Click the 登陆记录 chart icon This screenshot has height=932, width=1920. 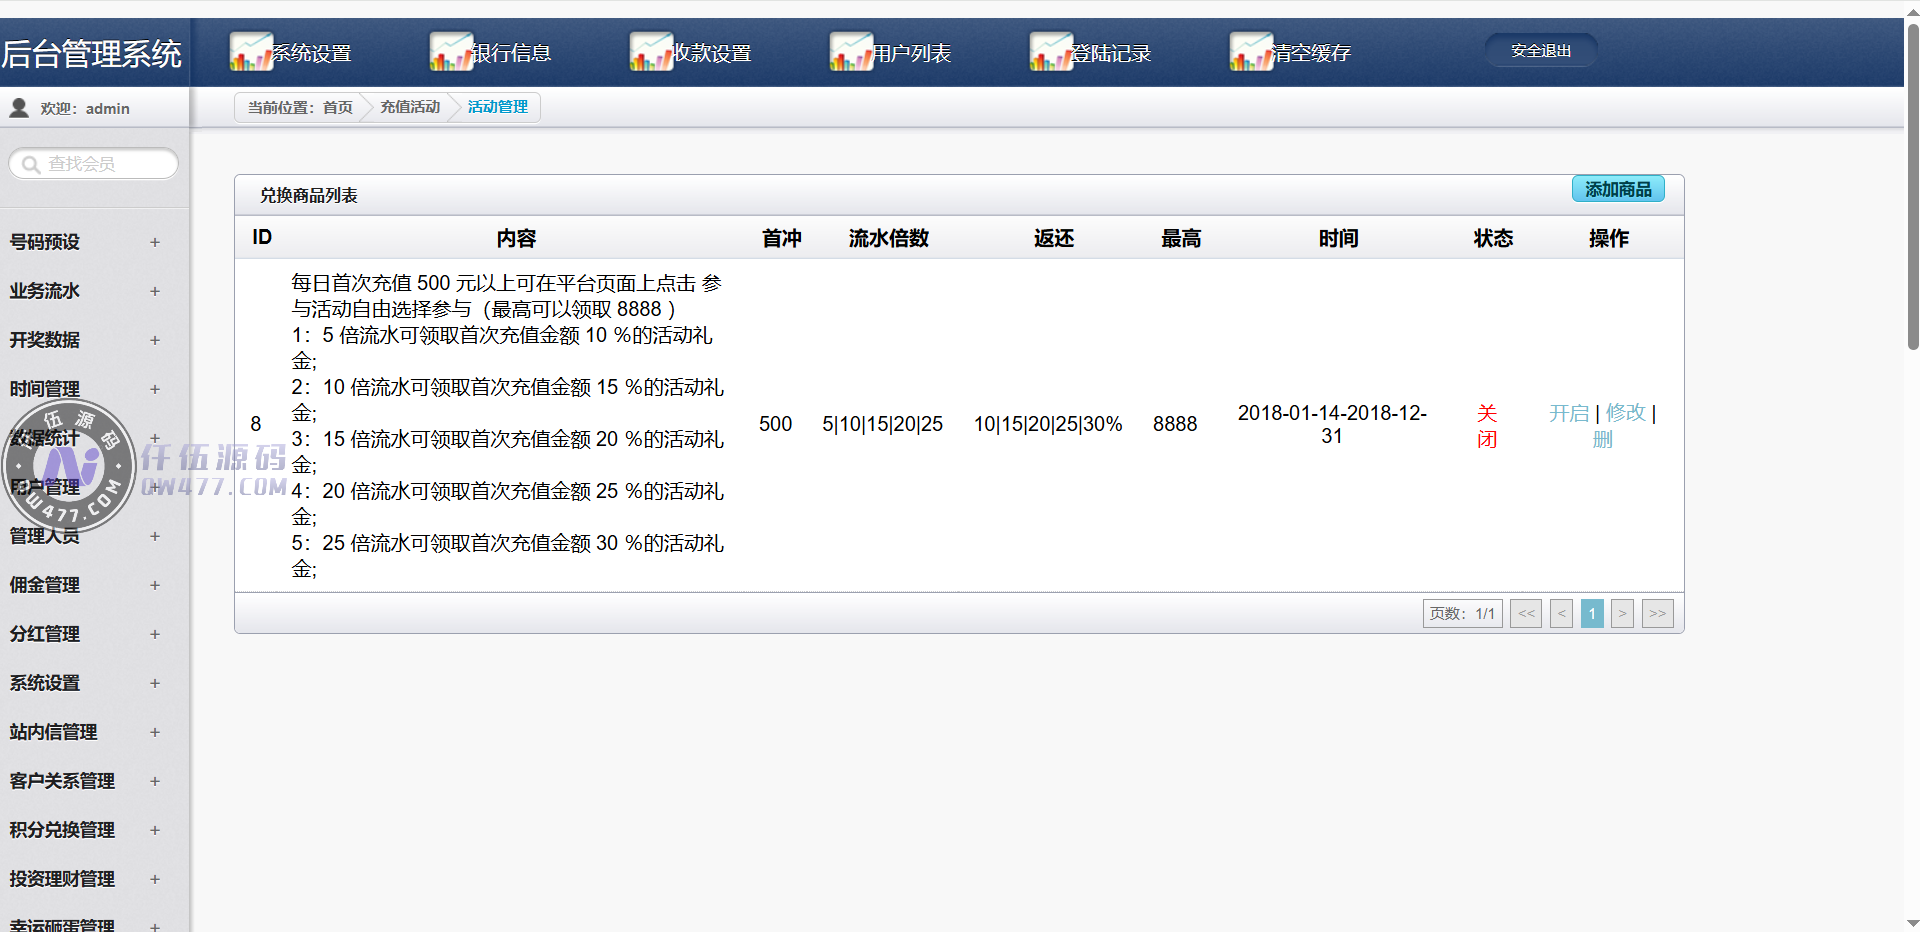click(x=1050, y=52)
